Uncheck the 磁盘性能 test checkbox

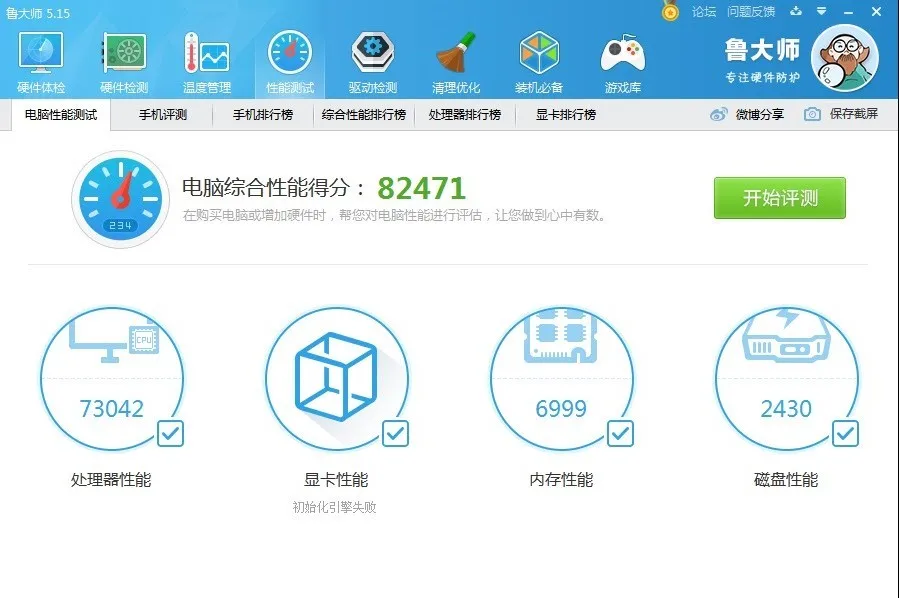coord(845,433)
